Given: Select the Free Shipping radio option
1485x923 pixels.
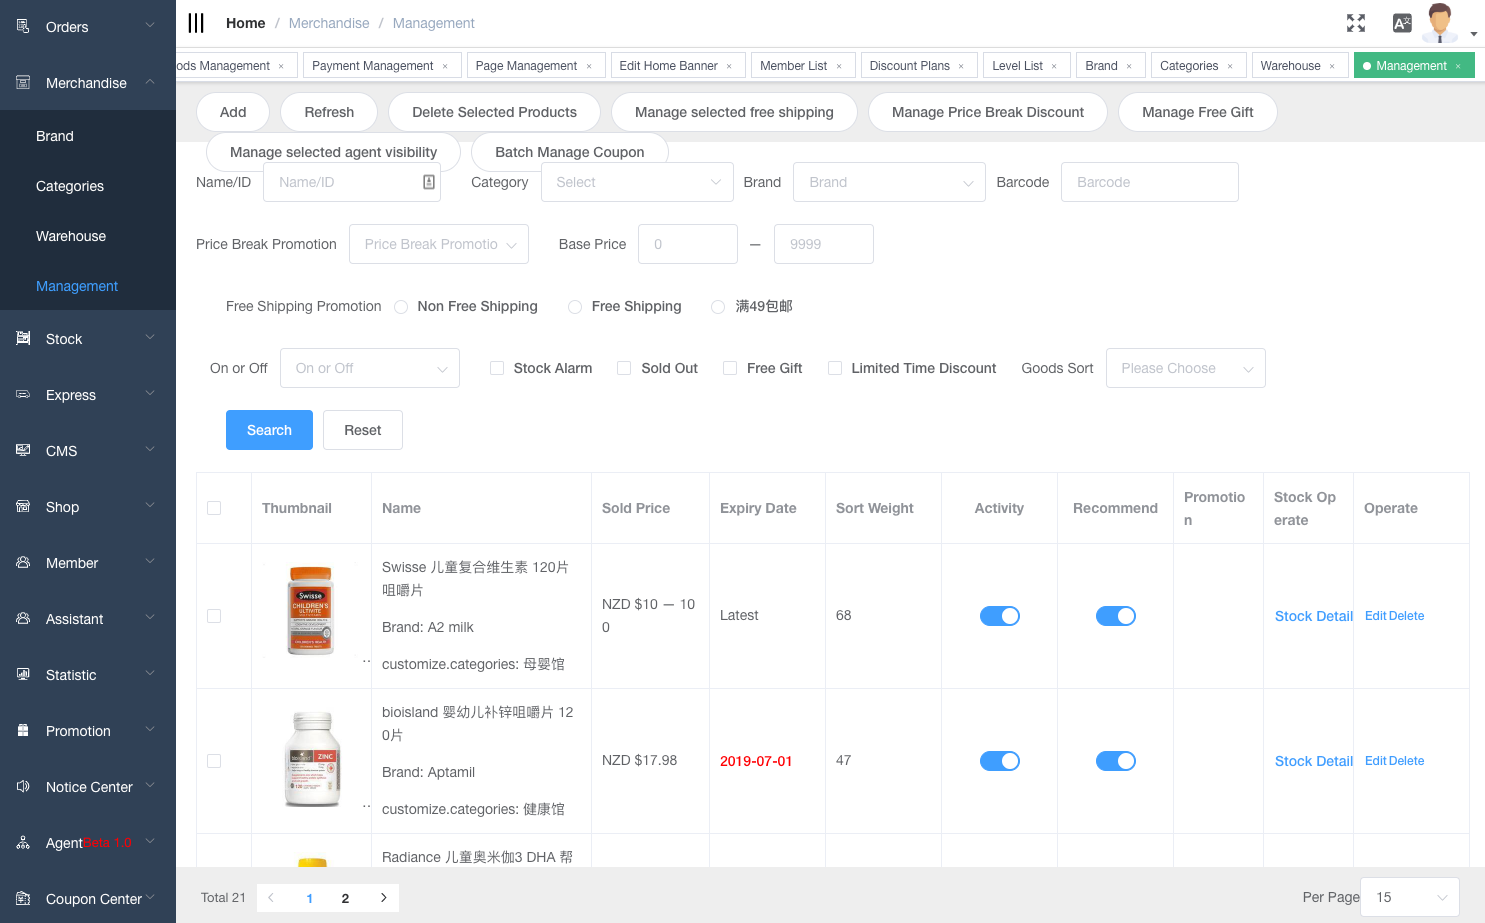Looking at the screenshot, I should (x=575, y=307).
